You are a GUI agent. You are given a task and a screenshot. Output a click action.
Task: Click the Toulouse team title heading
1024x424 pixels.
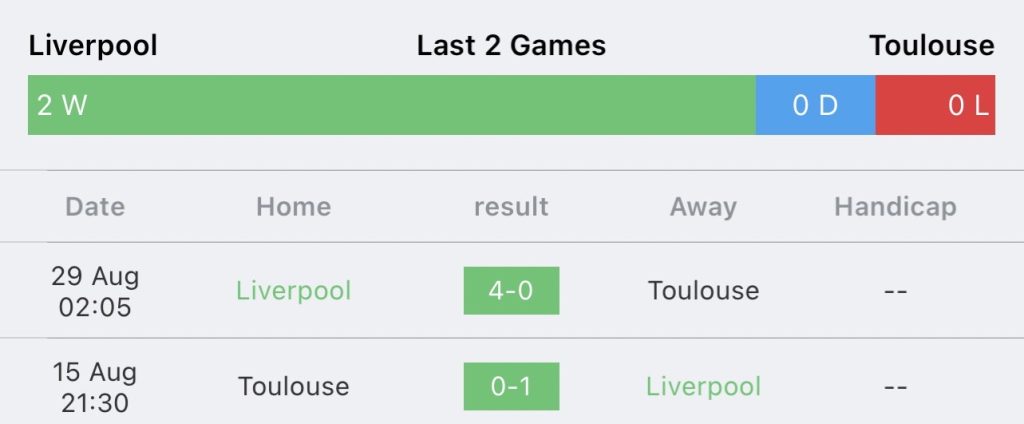[932, 46]
